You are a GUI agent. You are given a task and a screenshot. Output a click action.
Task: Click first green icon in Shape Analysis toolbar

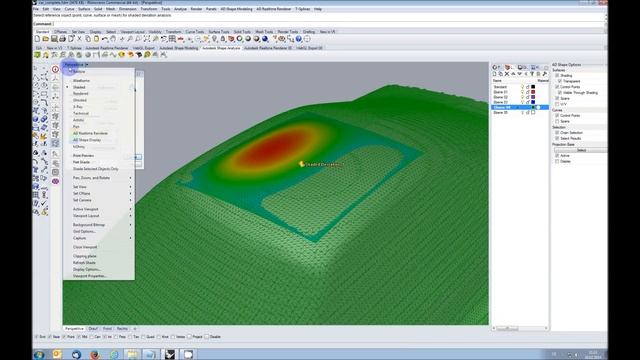coord(38,55)
